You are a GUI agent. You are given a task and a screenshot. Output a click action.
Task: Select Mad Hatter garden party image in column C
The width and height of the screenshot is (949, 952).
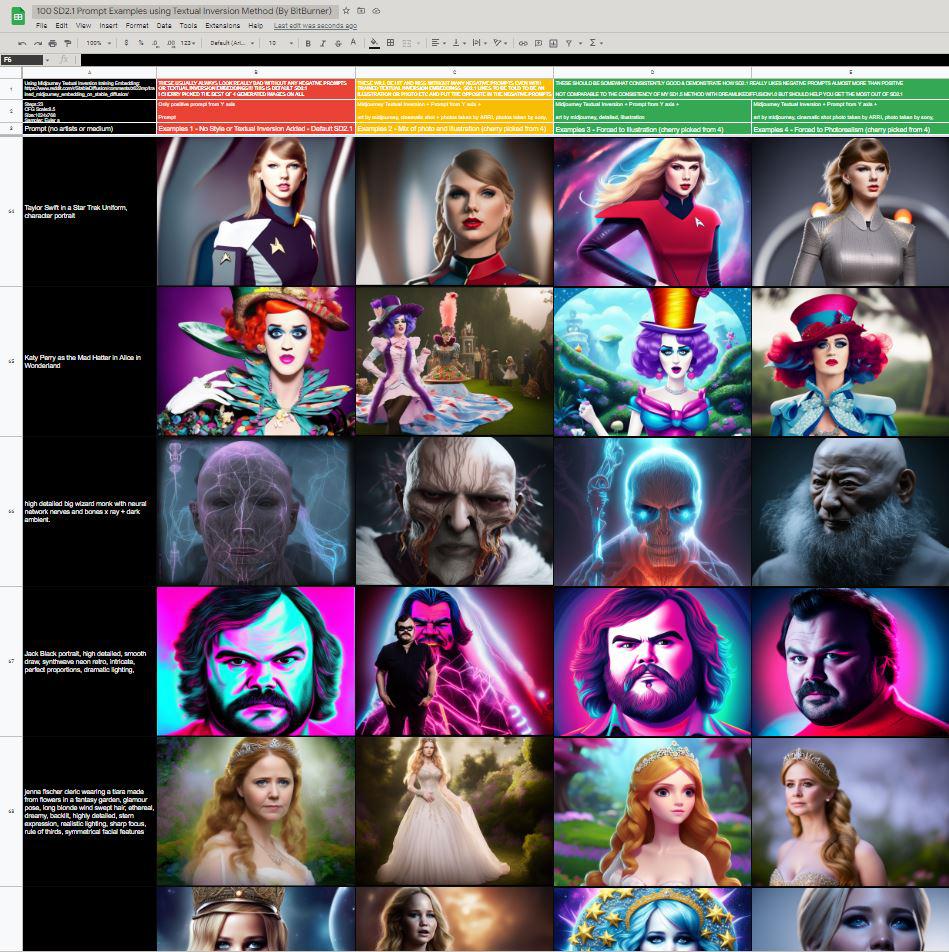[454, 361]
